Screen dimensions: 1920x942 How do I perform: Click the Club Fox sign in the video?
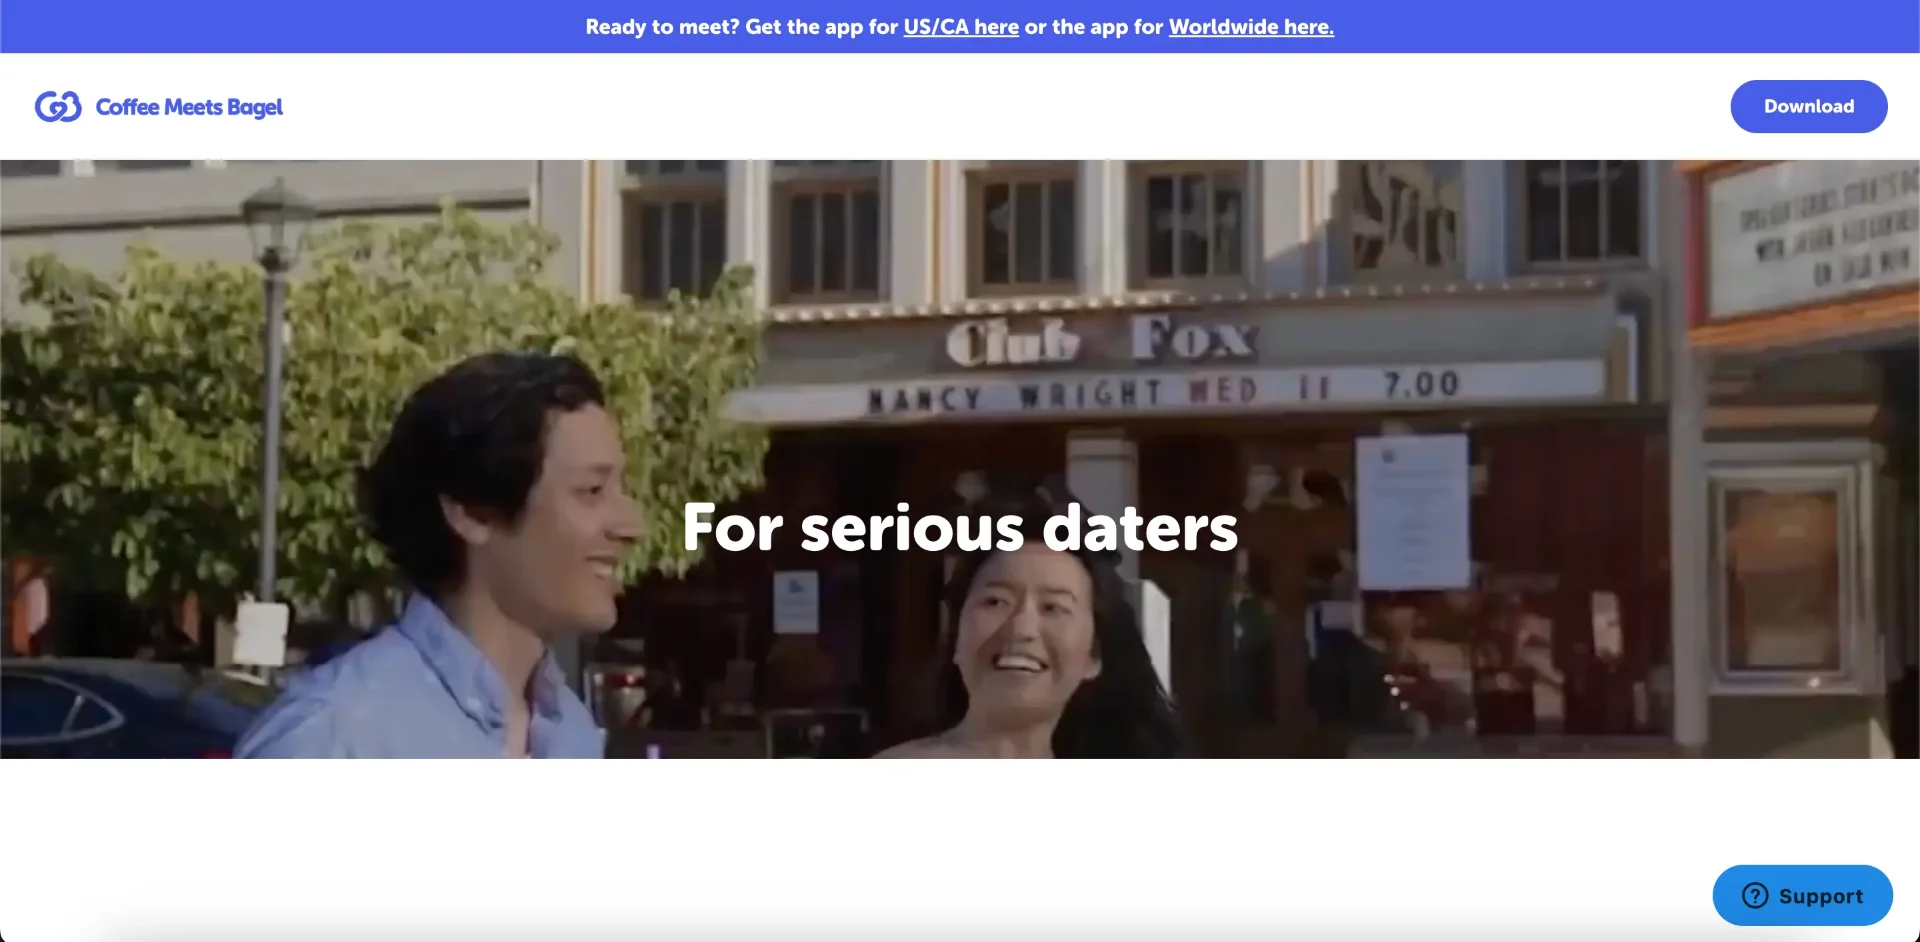point(1100,340)
